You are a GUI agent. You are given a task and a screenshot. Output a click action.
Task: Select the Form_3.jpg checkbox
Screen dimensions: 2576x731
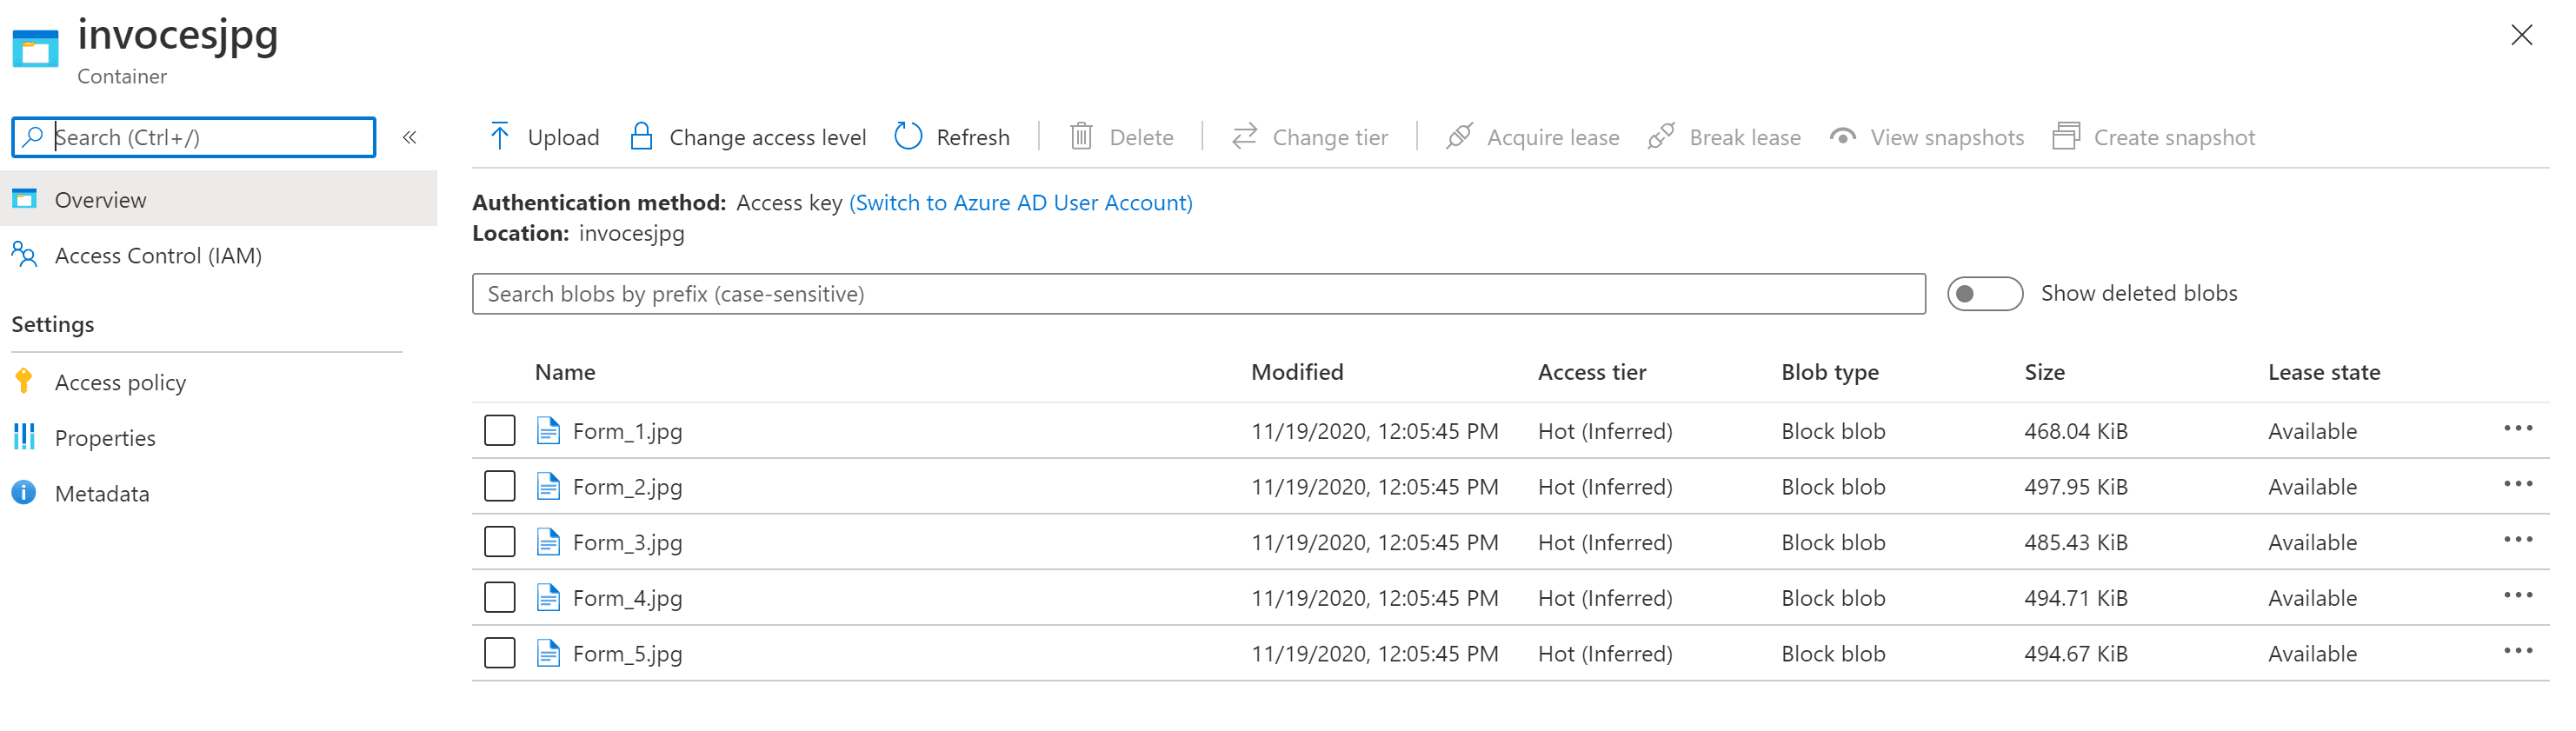499,542
